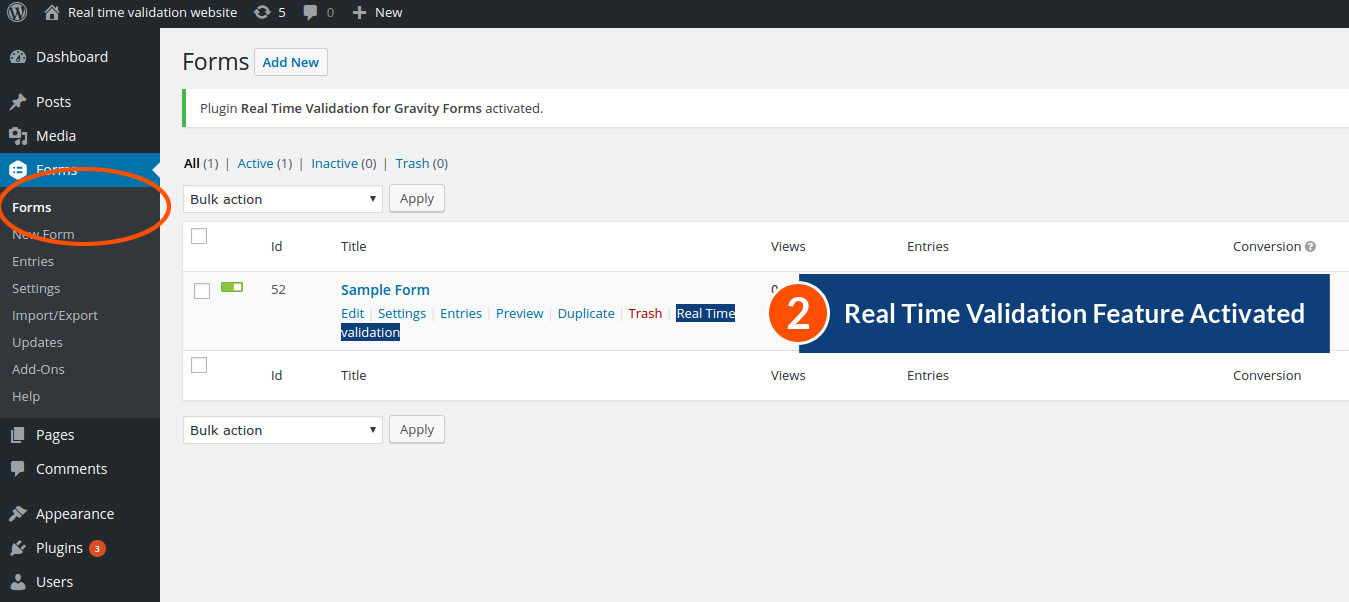
Task: Open the comments bubble icon in admin bar
Action: 311,13
